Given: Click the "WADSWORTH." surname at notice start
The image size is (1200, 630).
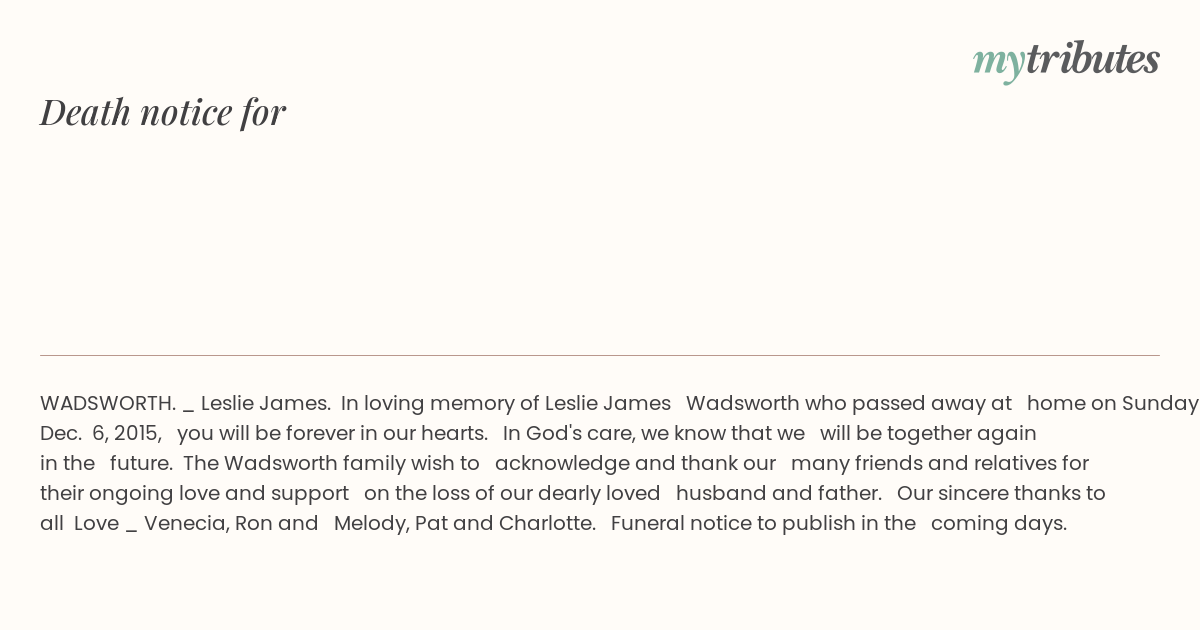Looking at the screenshot, I should [108, 403].
